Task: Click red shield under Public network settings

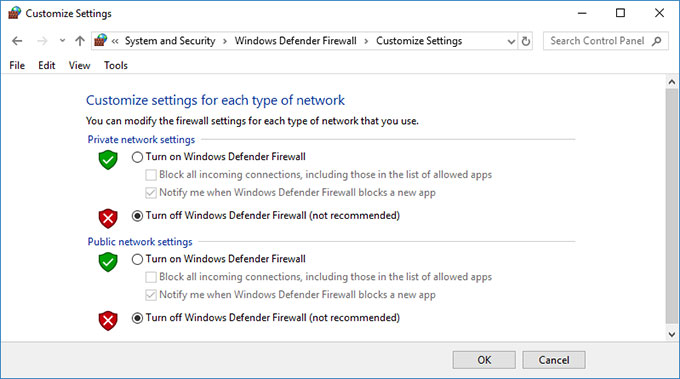Action: [108, 320]
